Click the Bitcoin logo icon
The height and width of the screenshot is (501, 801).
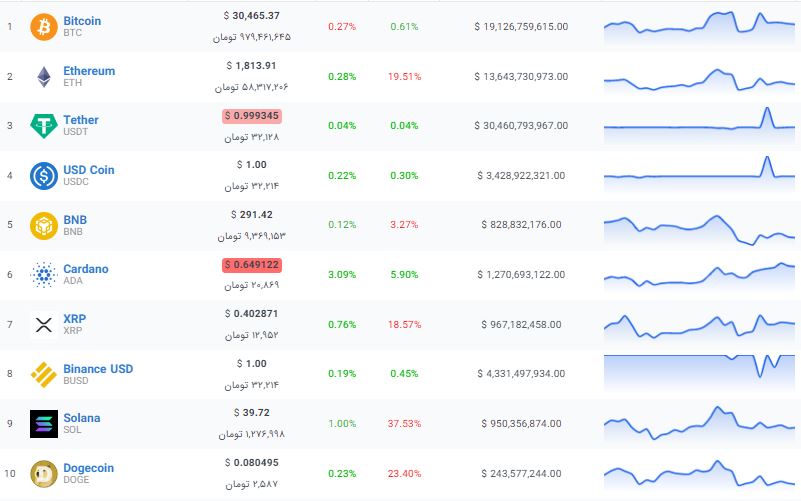click(x=44, y=27)
